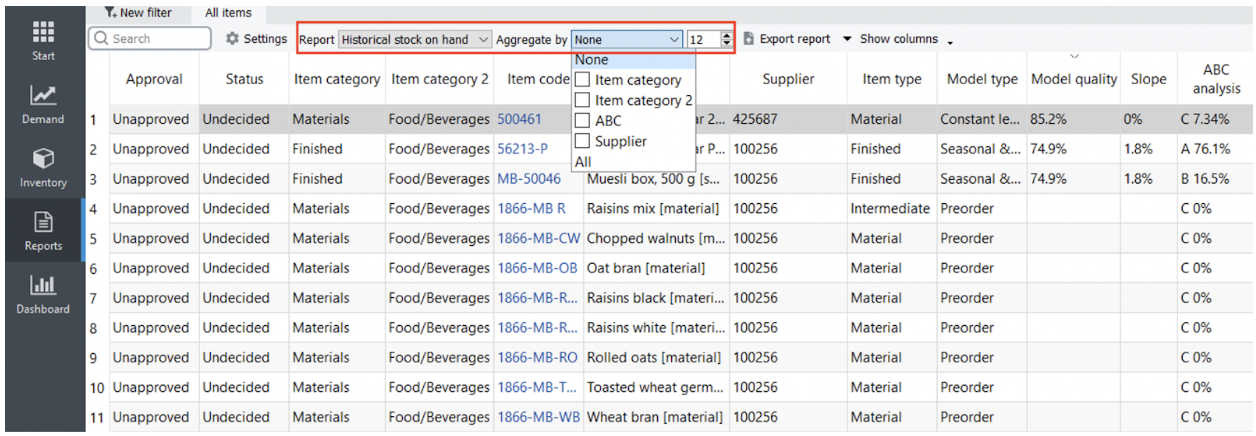Tick the Supplier checkbox in dropdown
The width and height of the screenshot is (1256, 436).
[582, 142]
